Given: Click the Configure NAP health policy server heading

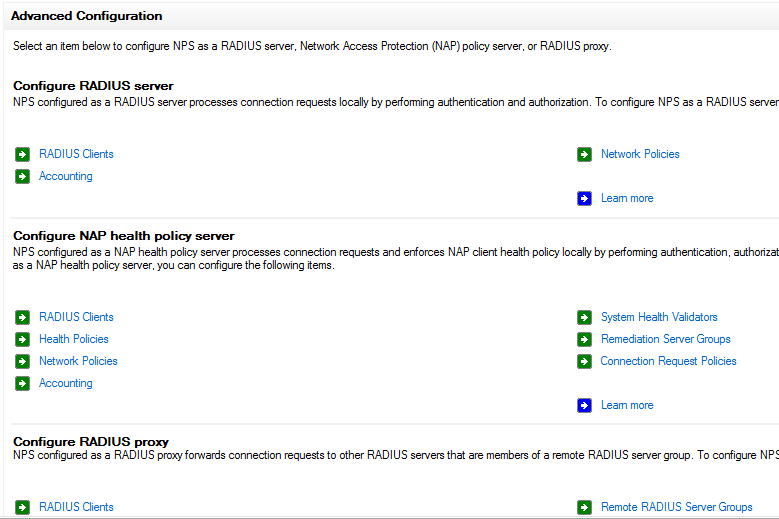Looking at the screenshot, I should point(124,235).
